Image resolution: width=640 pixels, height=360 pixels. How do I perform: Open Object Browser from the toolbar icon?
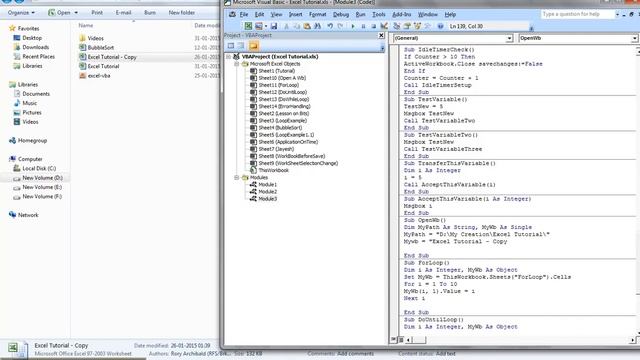point(417,26)
